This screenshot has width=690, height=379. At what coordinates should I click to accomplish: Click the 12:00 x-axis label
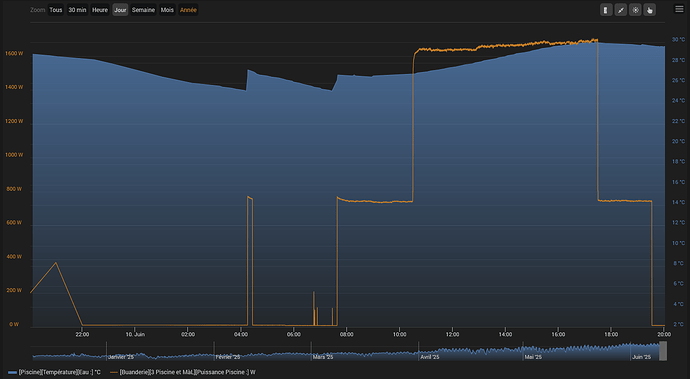click(452, 335)
